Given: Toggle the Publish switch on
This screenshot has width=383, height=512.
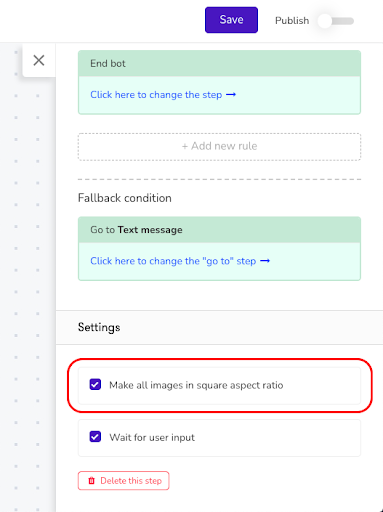Looking at the screenshot, I should [335, 21].
